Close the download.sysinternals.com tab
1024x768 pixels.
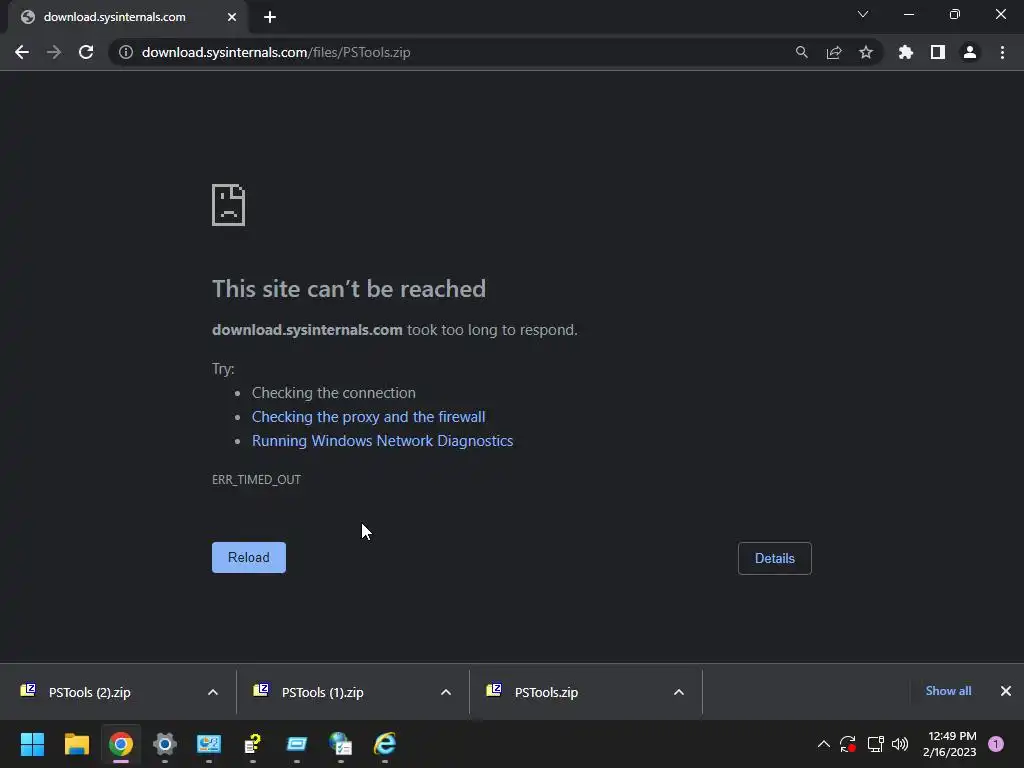(x=232, y=17)
